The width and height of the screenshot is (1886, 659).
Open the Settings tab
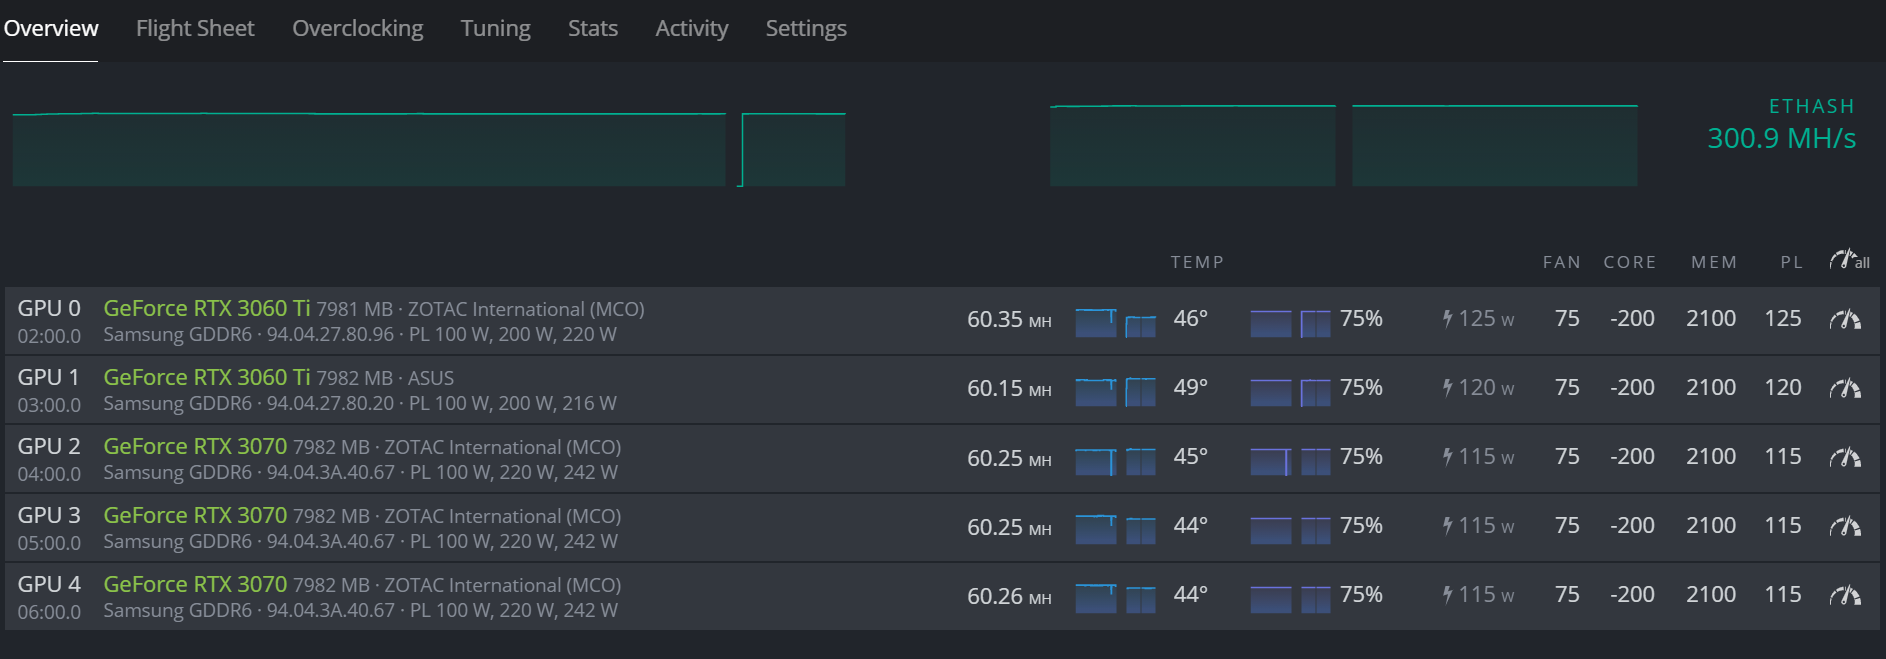806,28
